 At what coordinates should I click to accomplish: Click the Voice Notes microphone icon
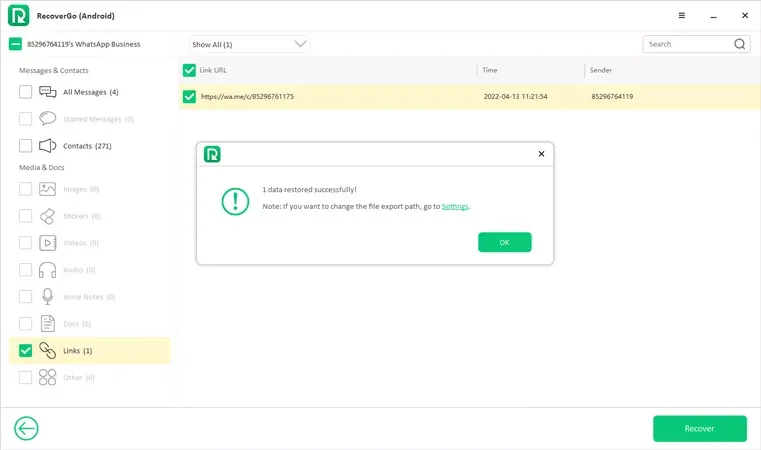48,297
